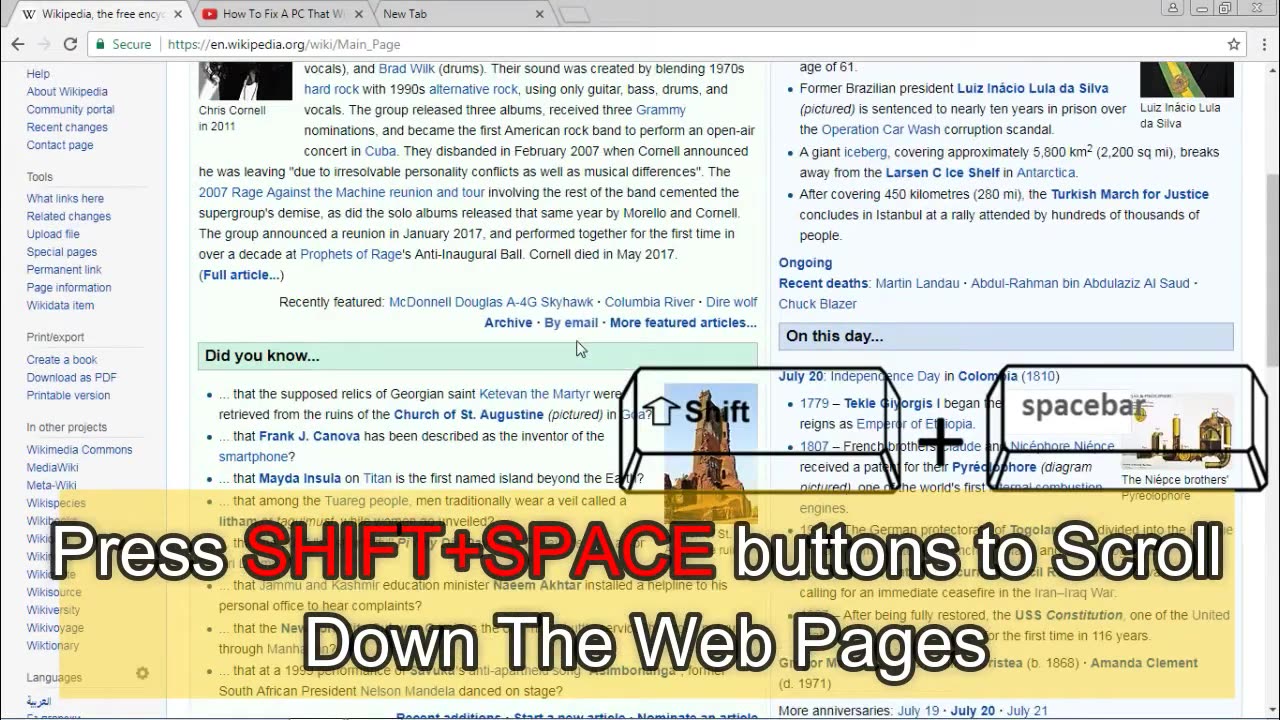The width and height of the screenshot is (1280, 720).
Task: Click Download as PDF link
Action: 71,378
